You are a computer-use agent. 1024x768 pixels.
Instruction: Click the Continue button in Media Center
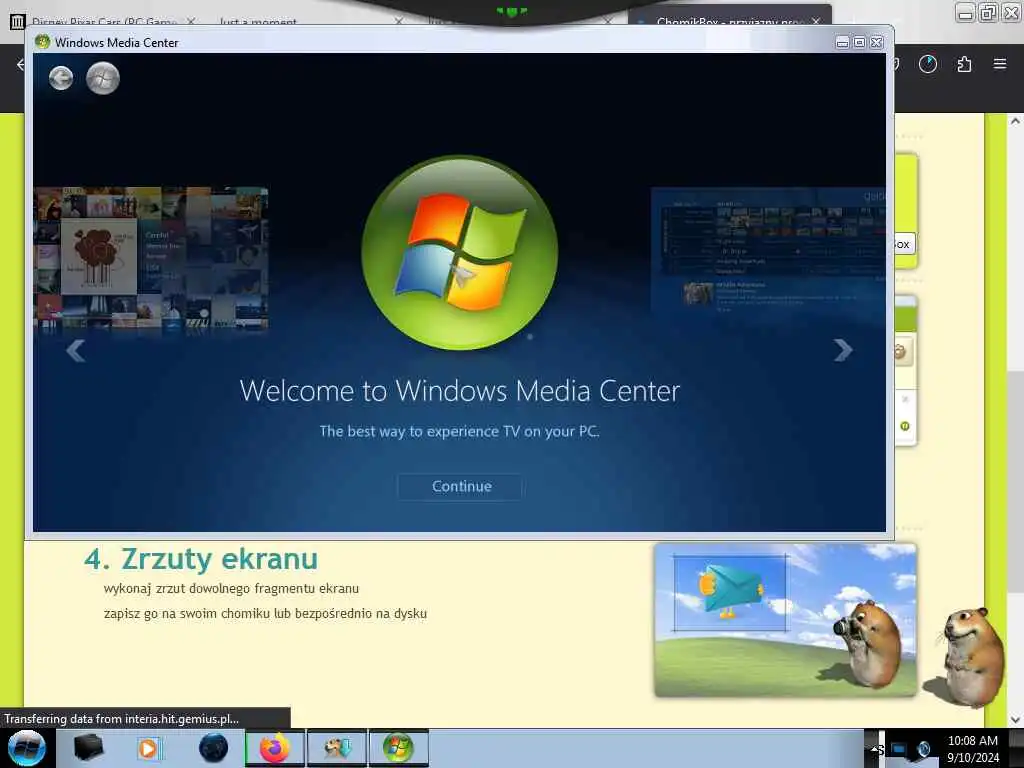460,487
